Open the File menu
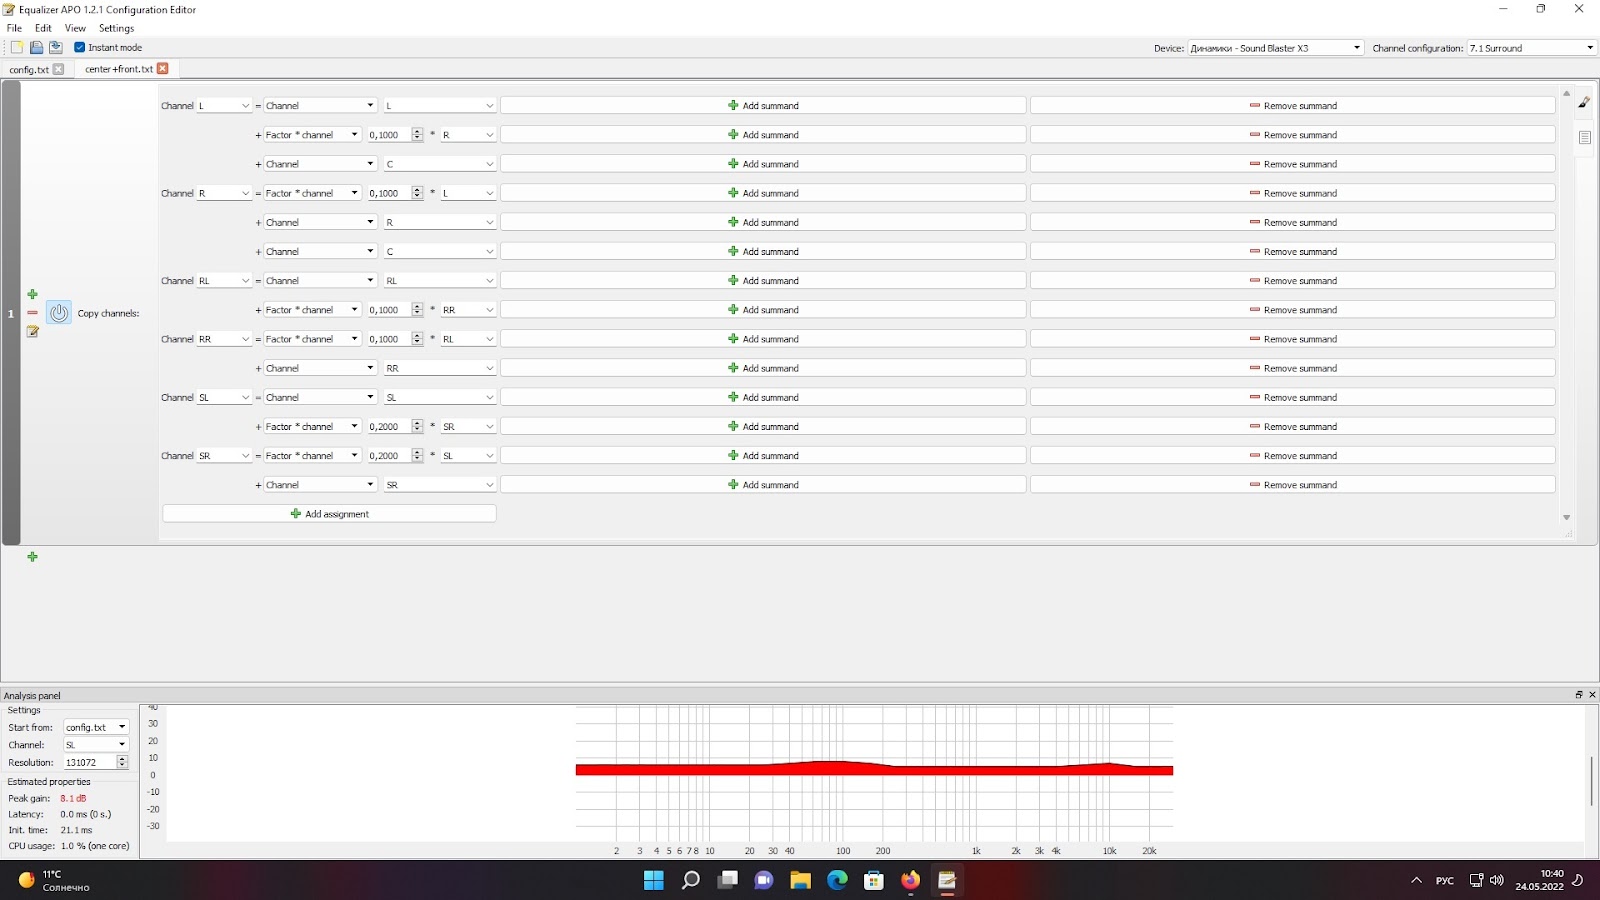 (x=14, y=28)
